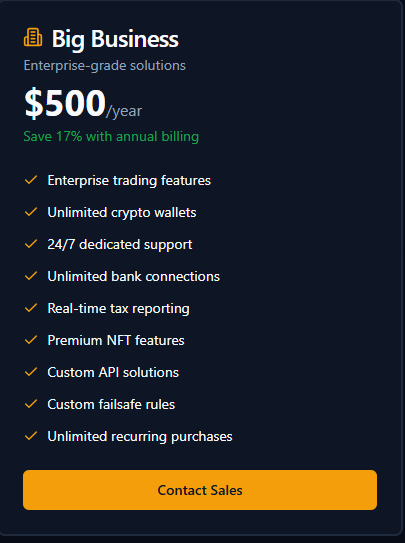Click the Custom API solutions feature text
The width and height of the screenshot is (405, 543).
coord(113,372)
